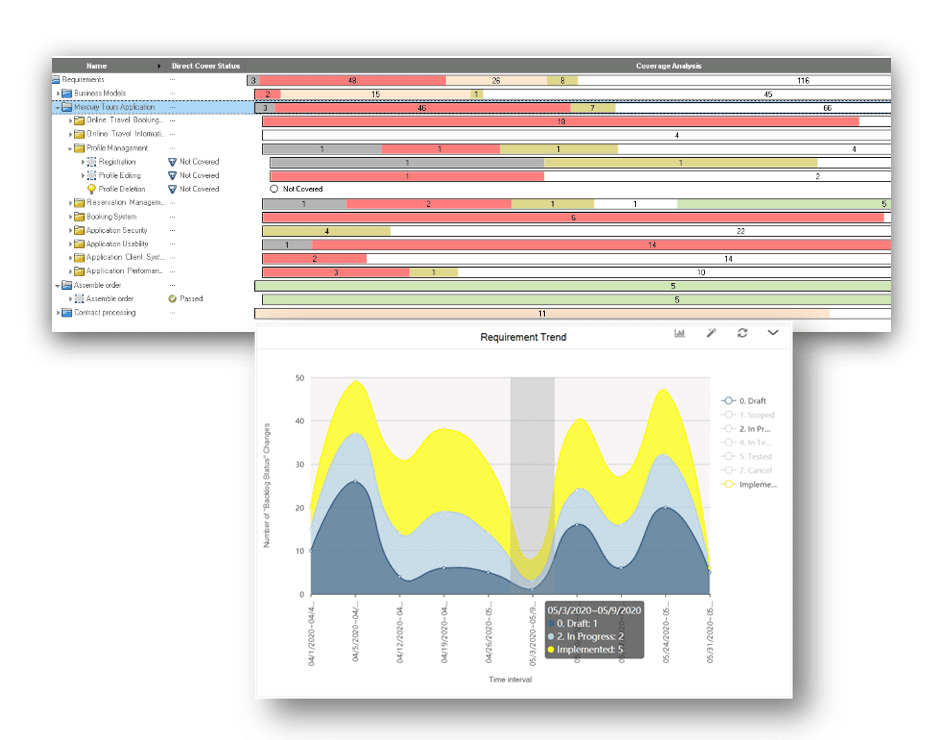Toggle the 2. In Pr... legend series

pyautogui.click(x=746, y=429)
